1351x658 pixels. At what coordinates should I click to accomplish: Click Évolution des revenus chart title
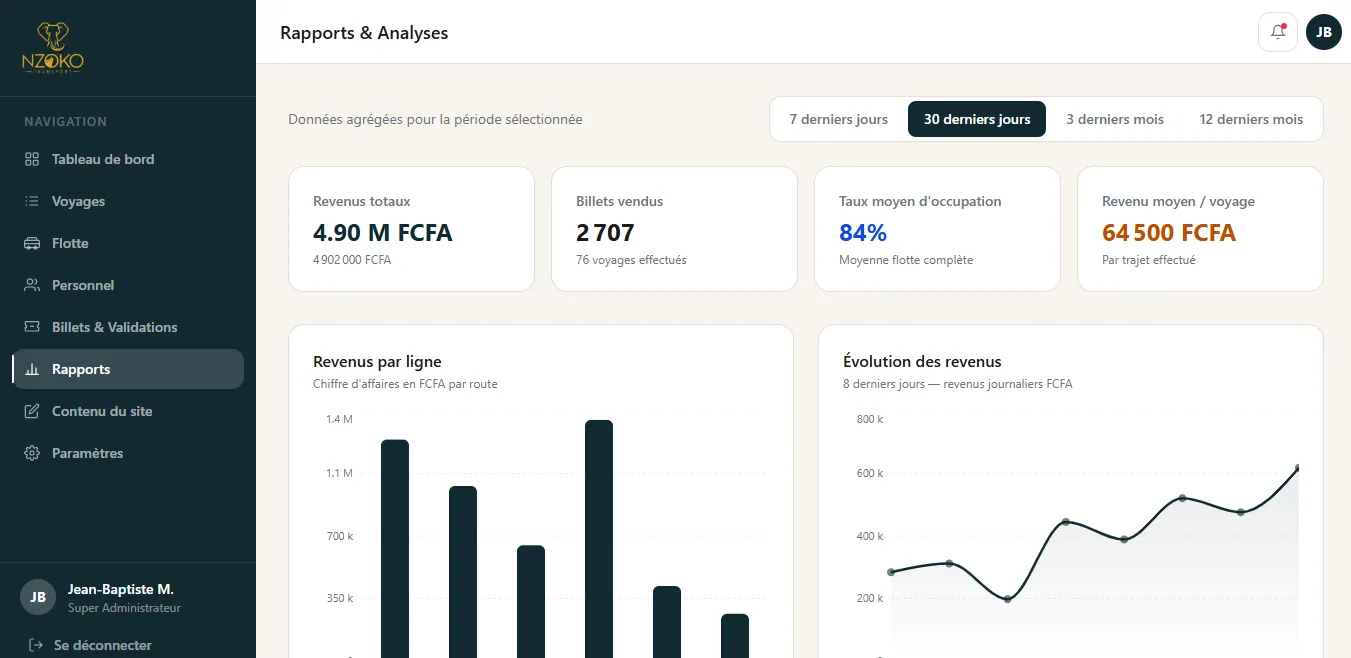pyautogui.click(x=922, y=362)
